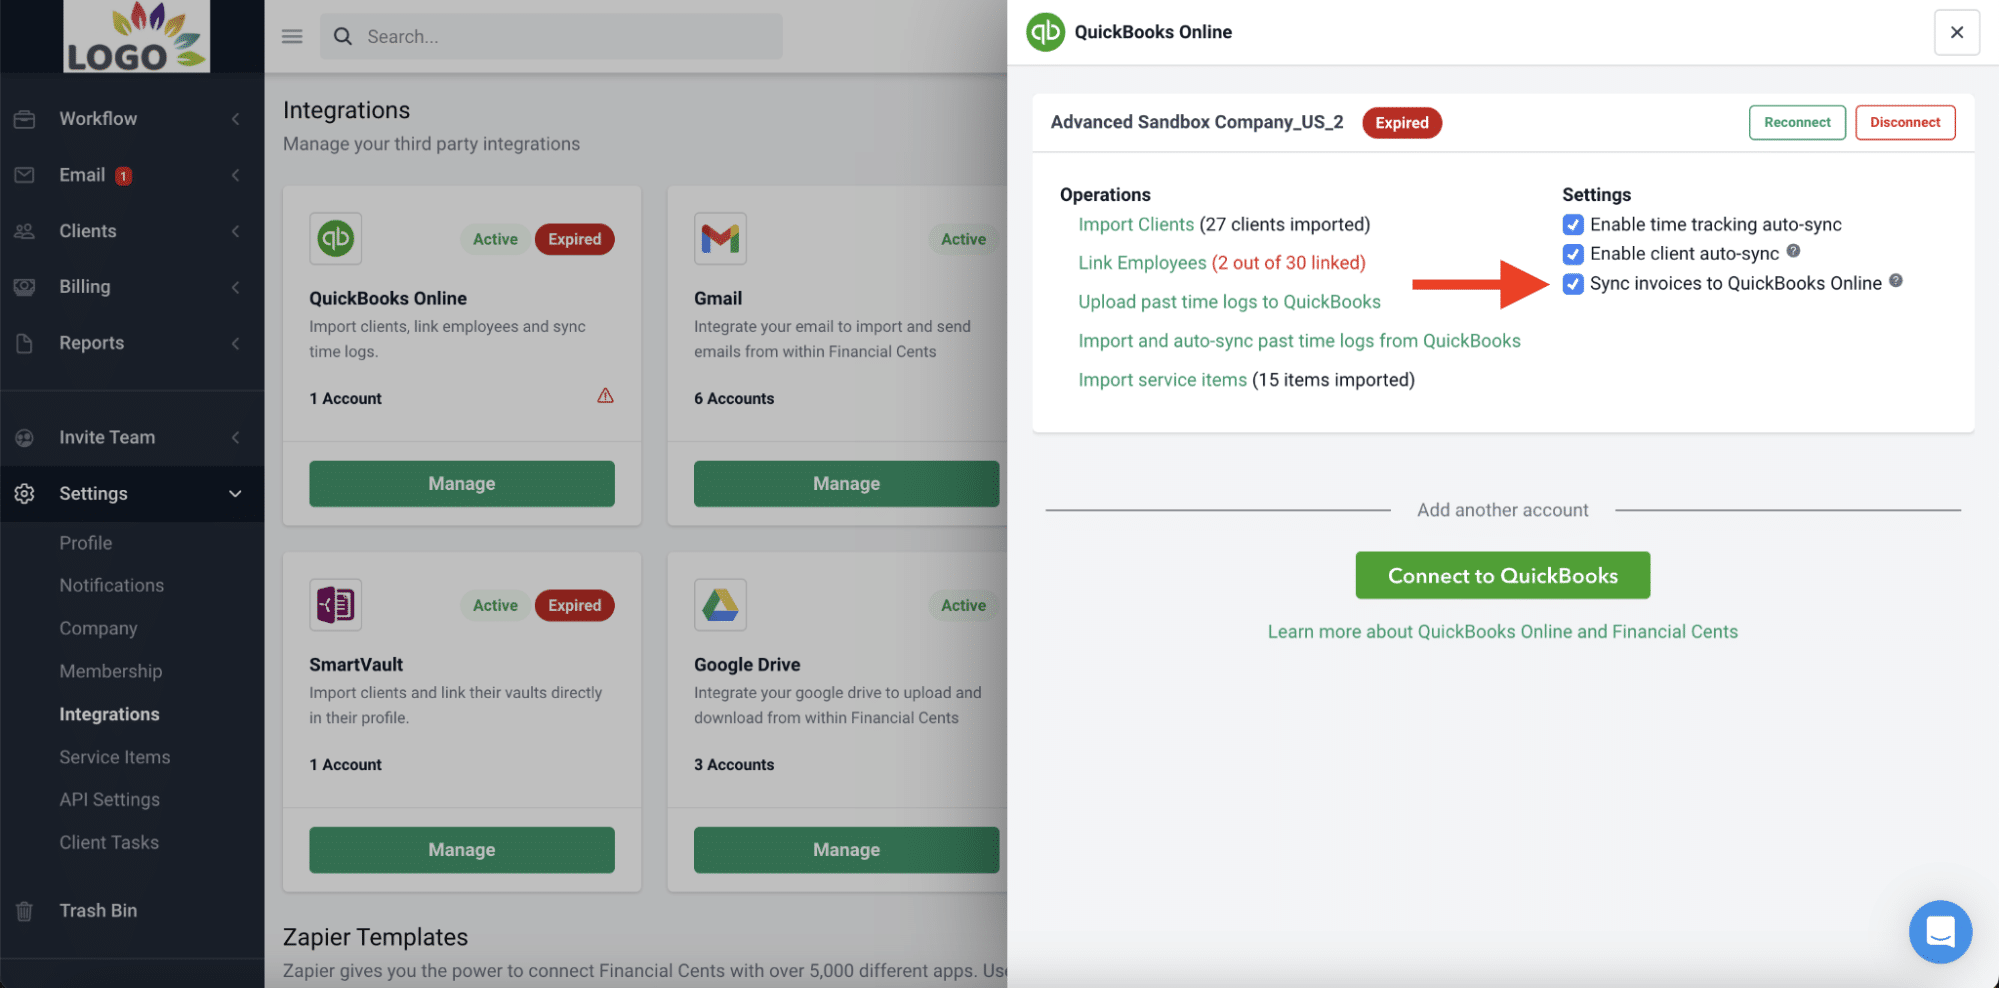1999x988 pixels.
Task: Click the Invite Team icon
Action: pyautogui.click(x=25, y=437)
